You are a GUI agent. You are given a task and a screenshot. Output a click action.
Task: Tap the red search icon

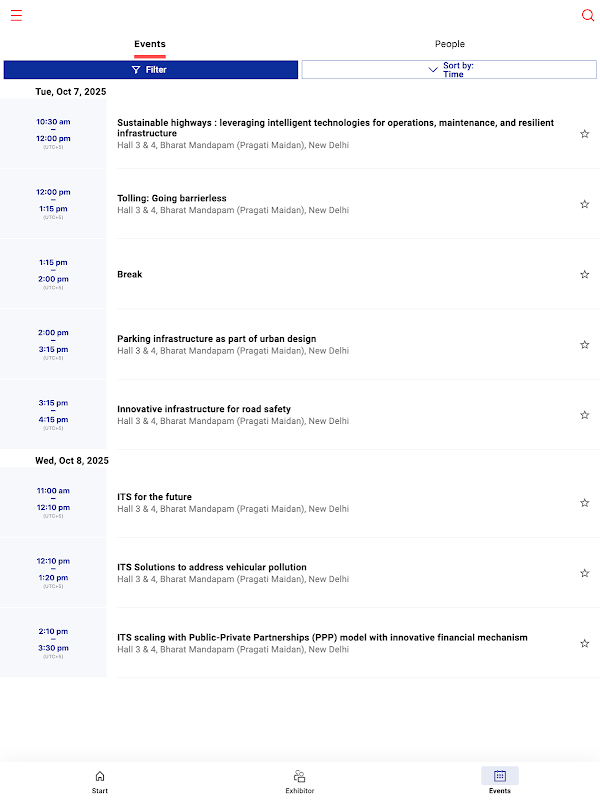588,15
